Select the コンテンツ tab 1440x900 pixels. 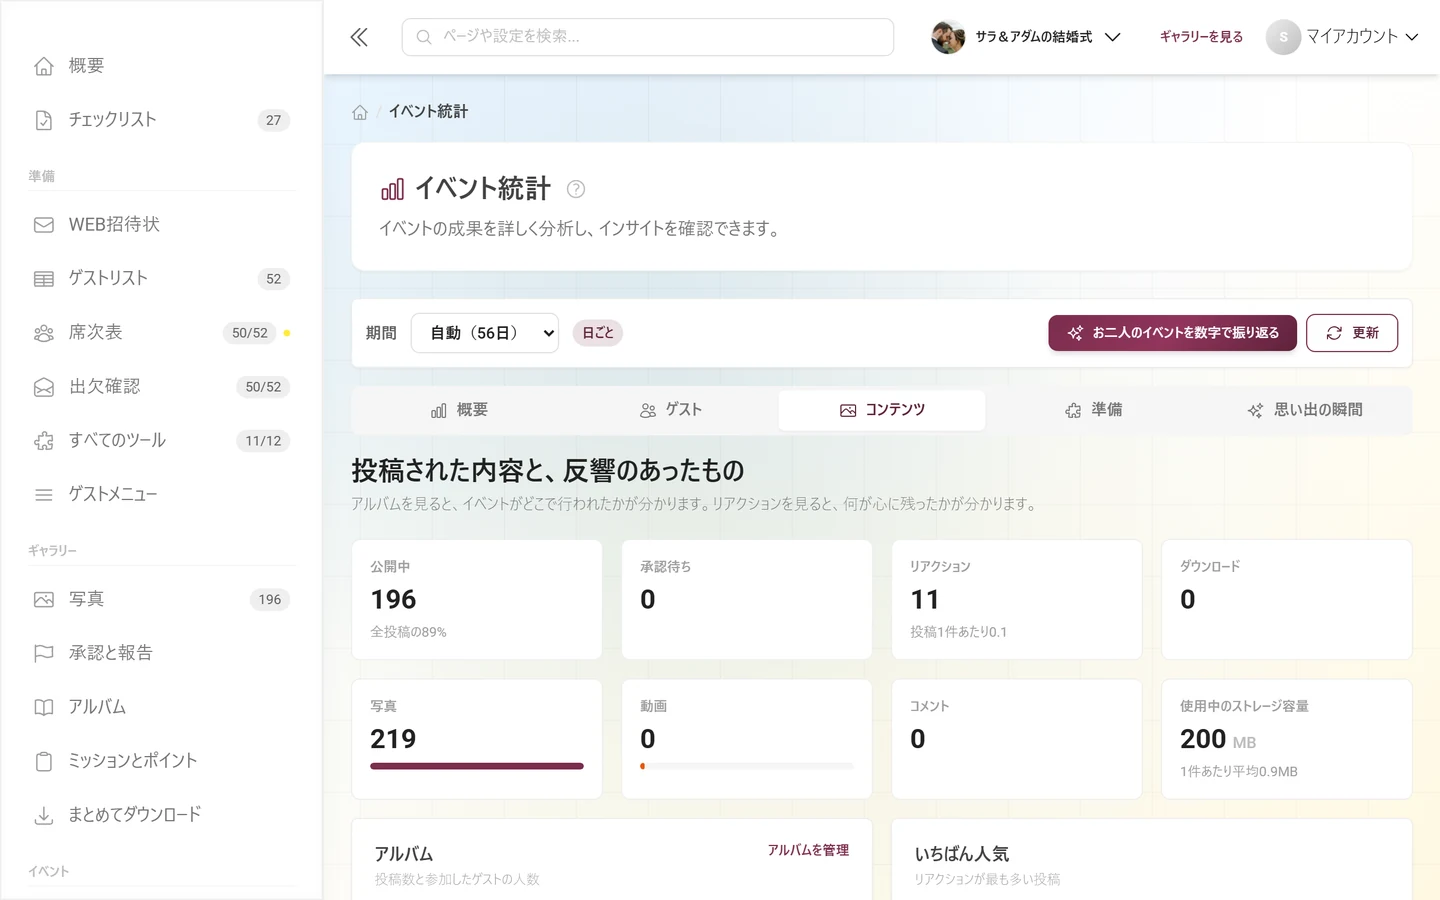[882, 410]
